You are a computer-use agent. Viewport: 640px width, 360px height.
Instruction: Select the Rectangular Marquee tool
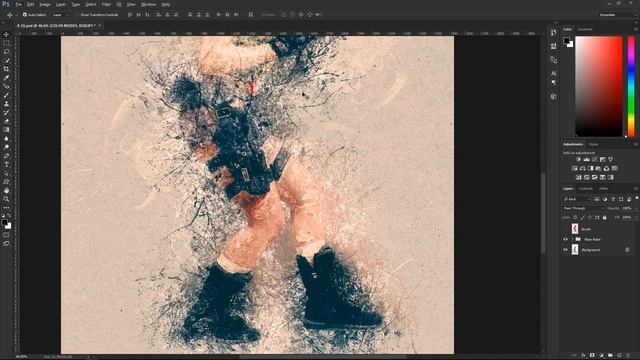pyautogui.click(x=6, y=43)
